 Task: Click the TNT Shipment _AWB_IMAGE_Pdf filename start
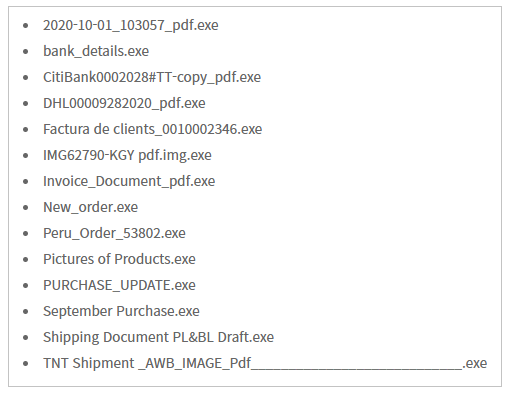click(147, 363)
